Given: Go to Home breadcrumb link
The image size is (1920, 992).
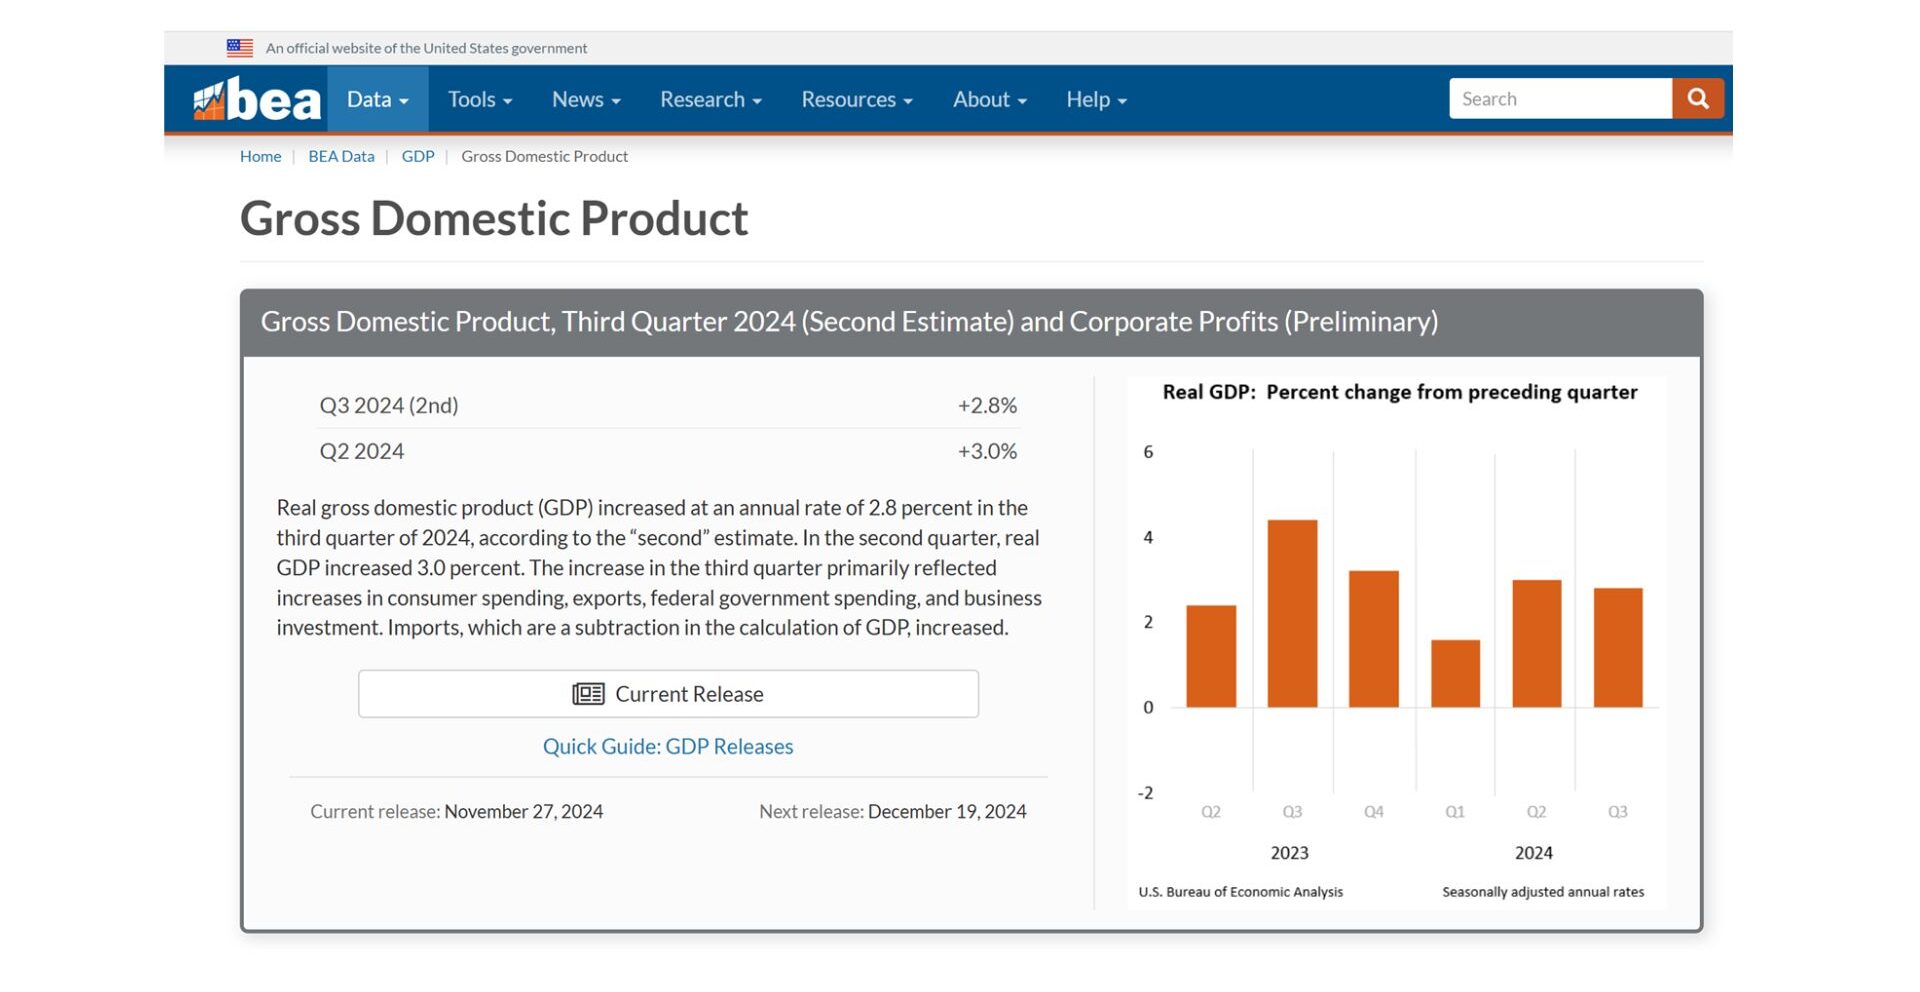Looking at the screenshot, I should (x=260, y=156).
